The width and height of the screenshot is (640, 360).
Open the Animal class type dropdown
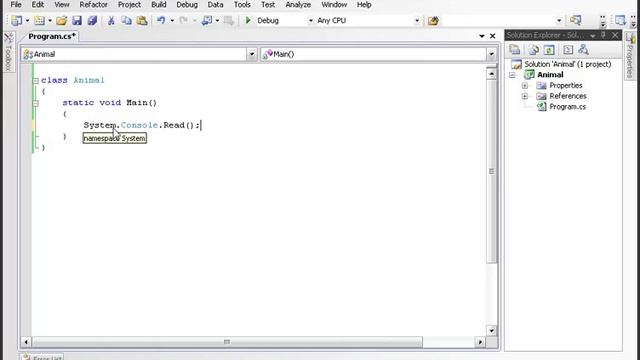[252, 54]
